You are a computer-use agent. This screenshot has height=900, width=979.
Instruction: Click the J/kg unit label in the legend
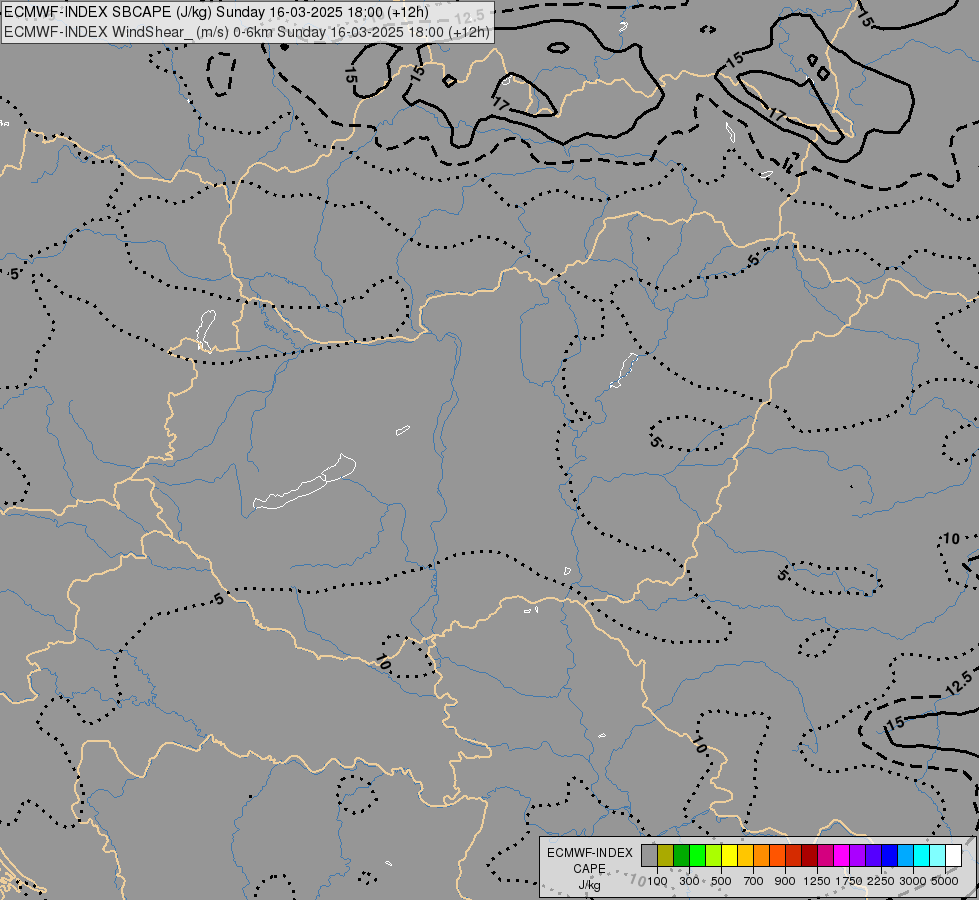589,885
